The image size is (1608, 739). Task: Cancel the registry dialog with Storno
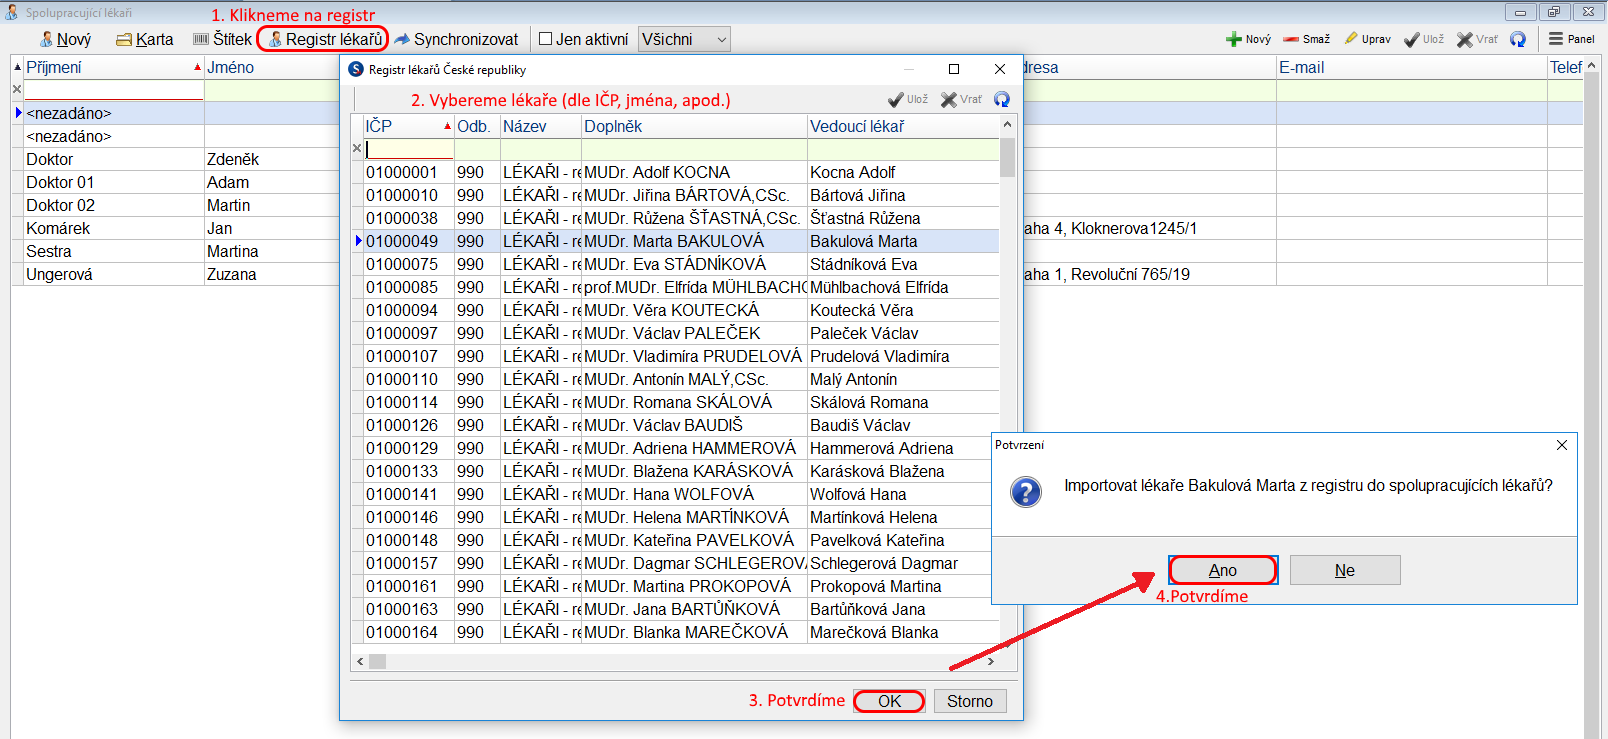coord(969,701)
